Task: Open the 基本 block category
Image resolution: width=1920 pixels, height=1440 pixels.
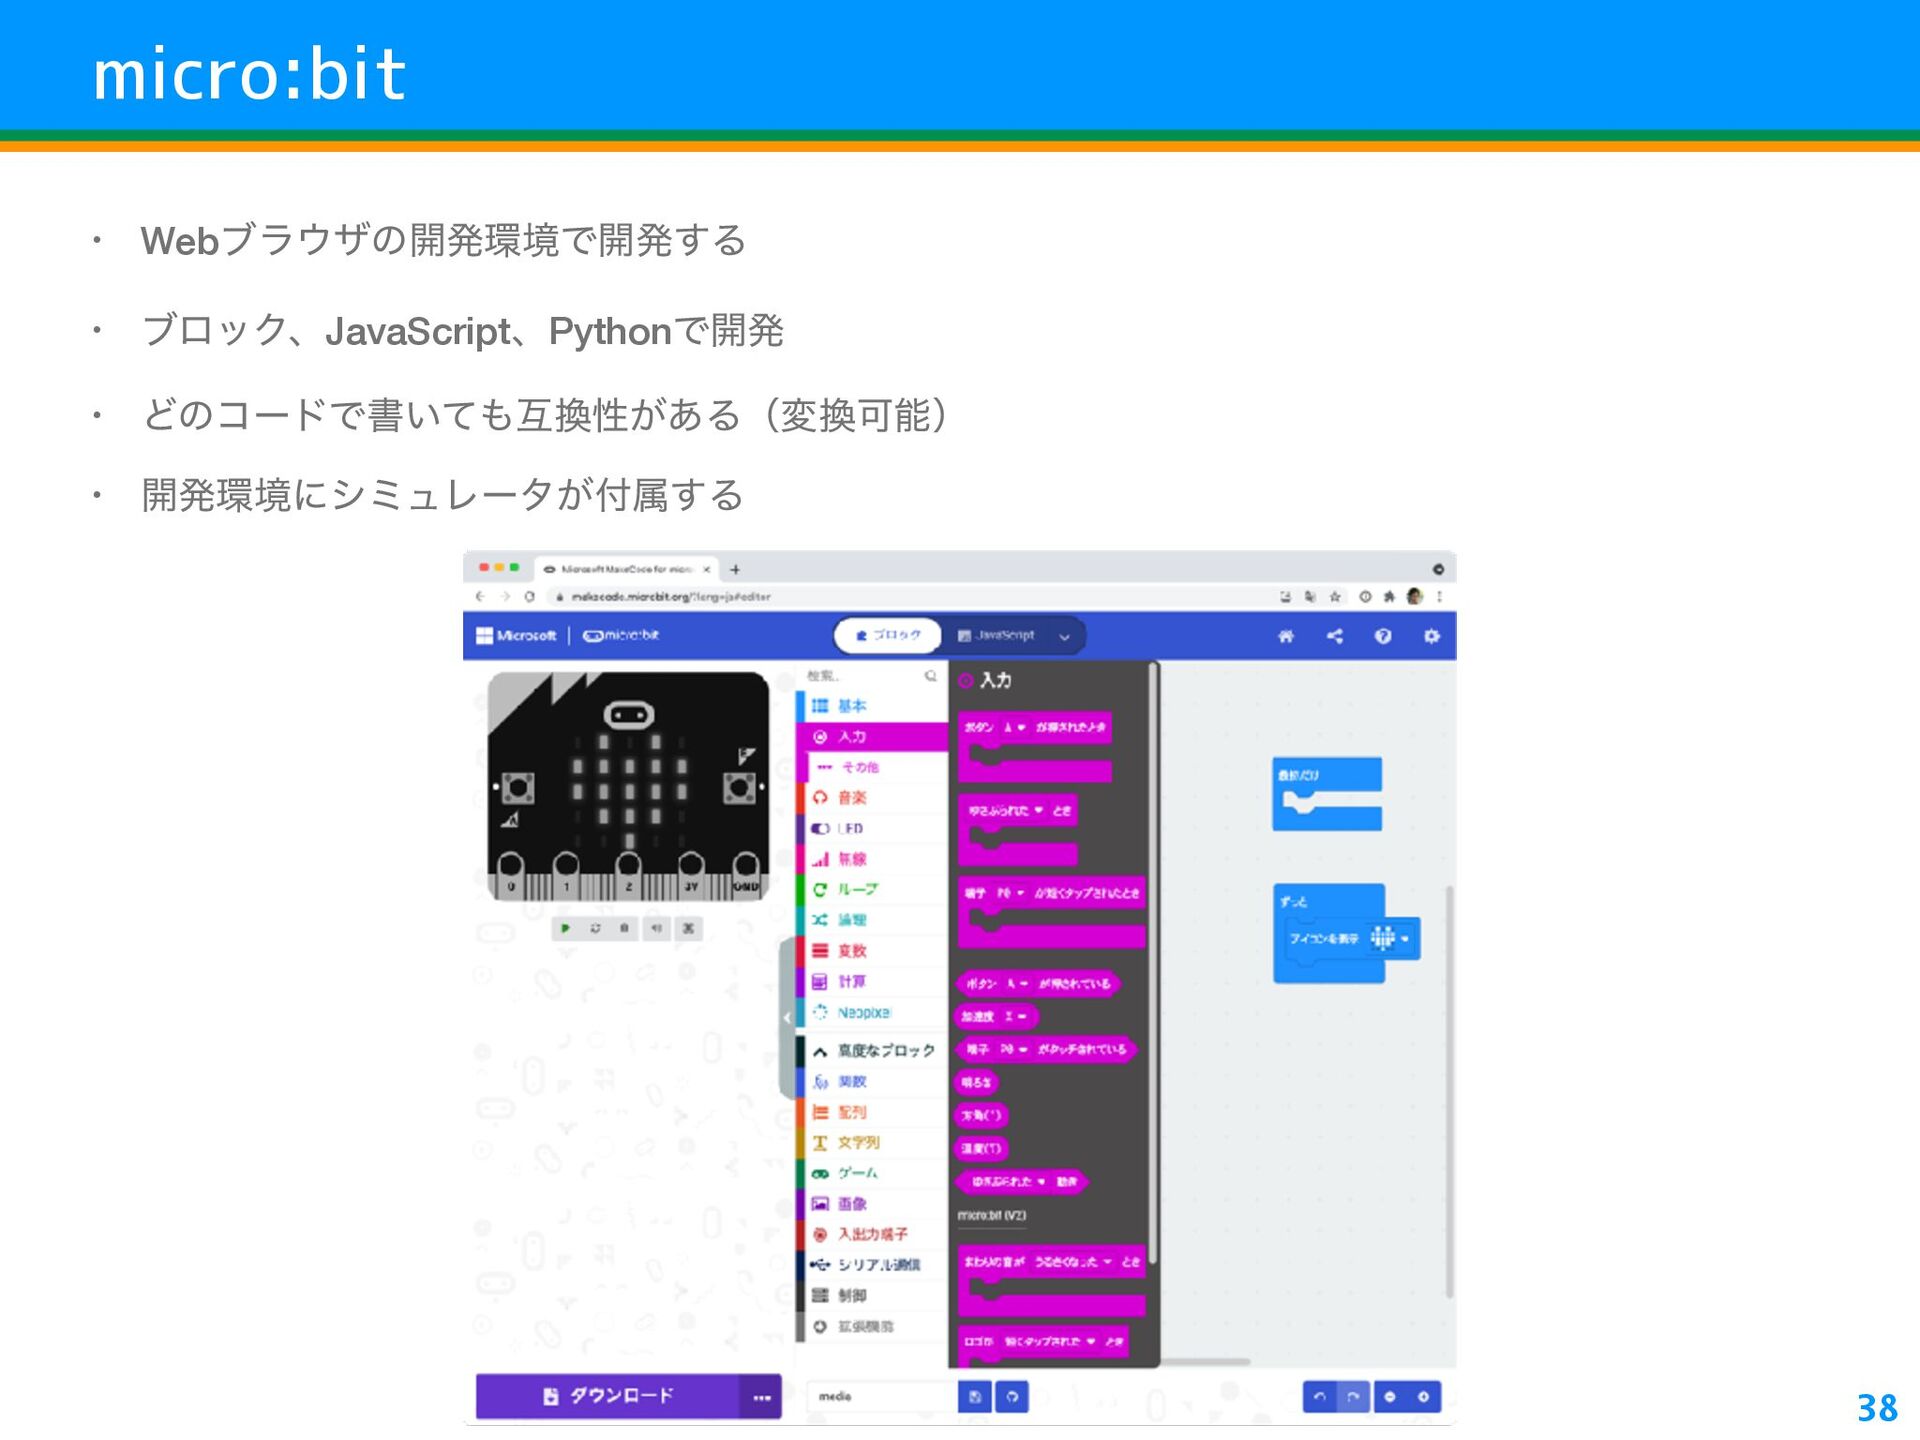Action: (x=873, y=706)
